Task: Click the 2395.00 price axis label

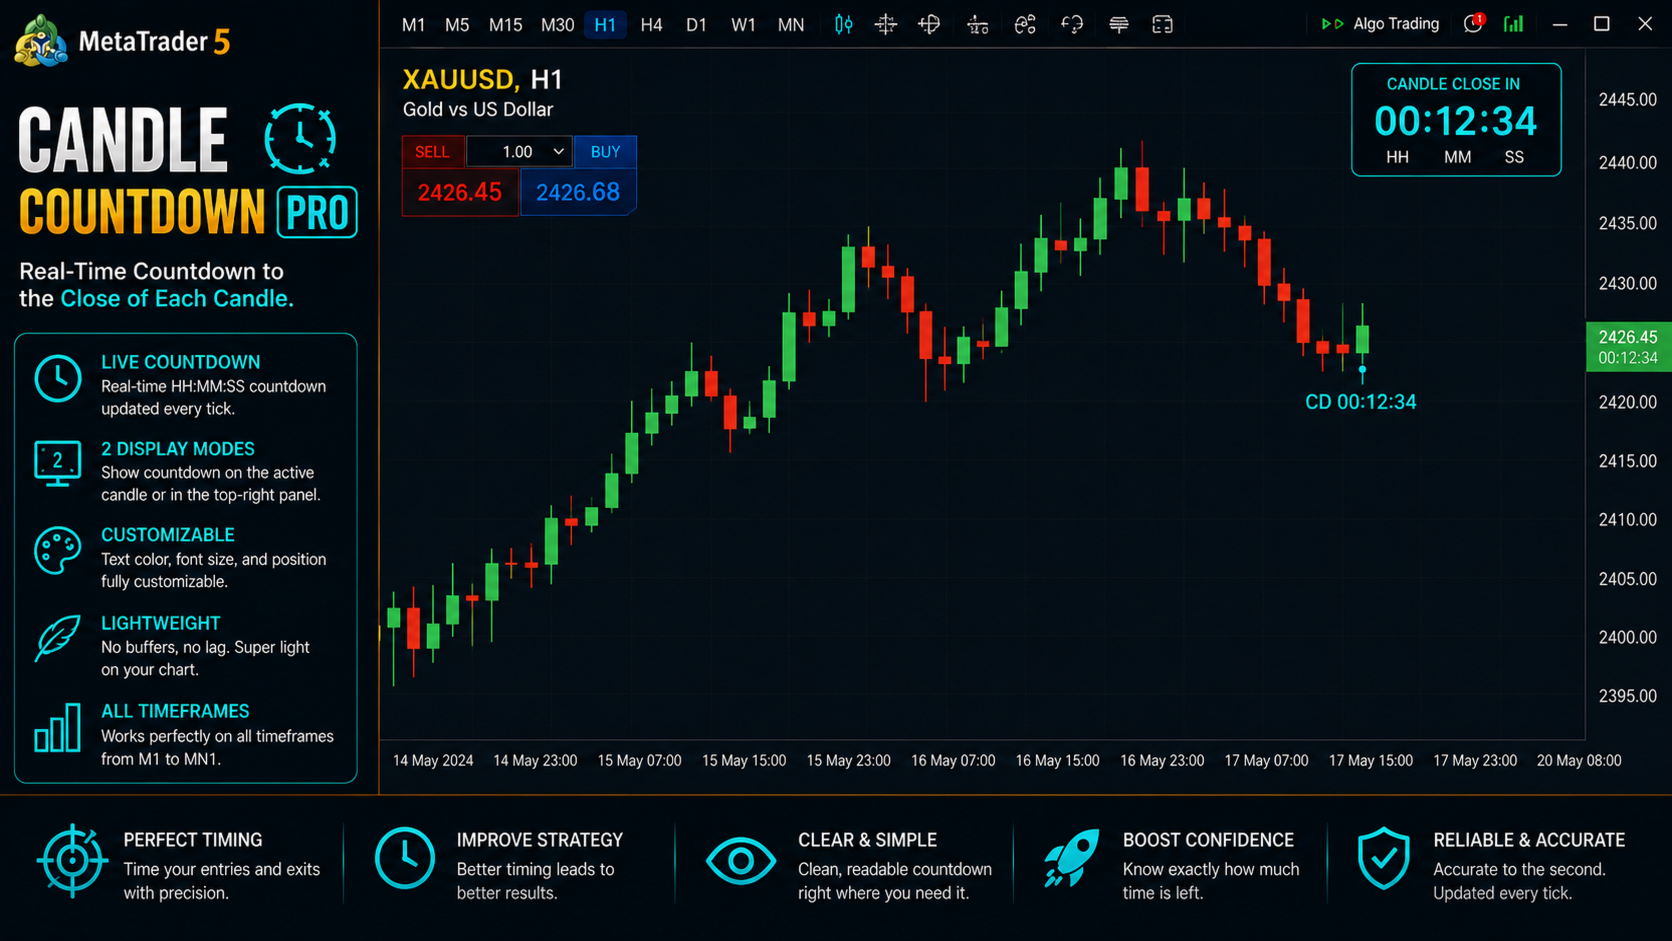Action: coord(1628,696)
